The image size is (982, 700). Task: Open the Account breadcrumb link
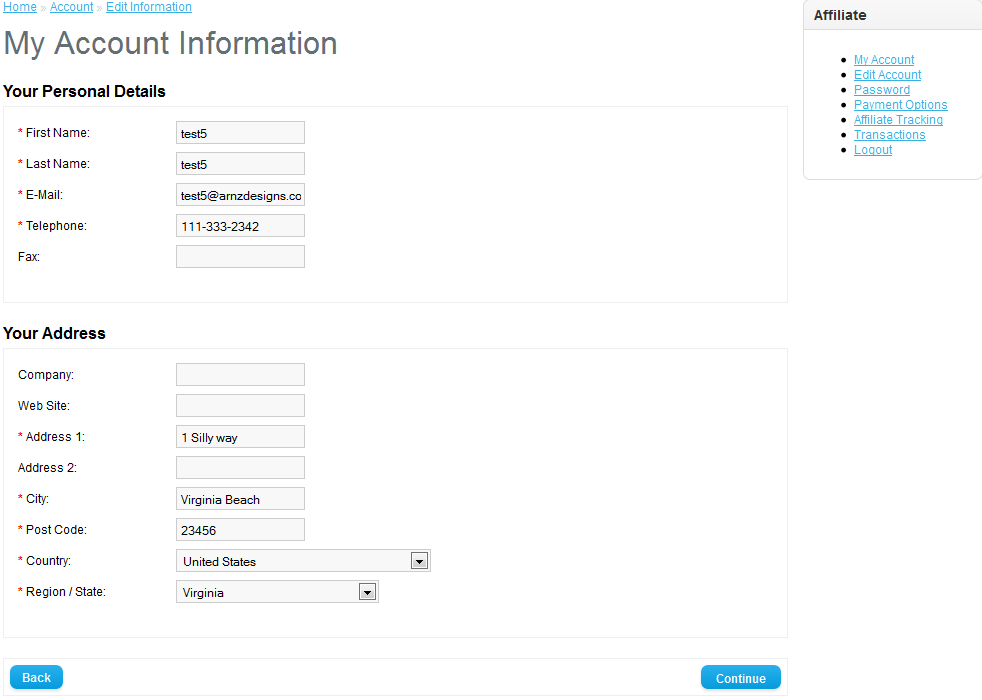[x=71, y=7]
